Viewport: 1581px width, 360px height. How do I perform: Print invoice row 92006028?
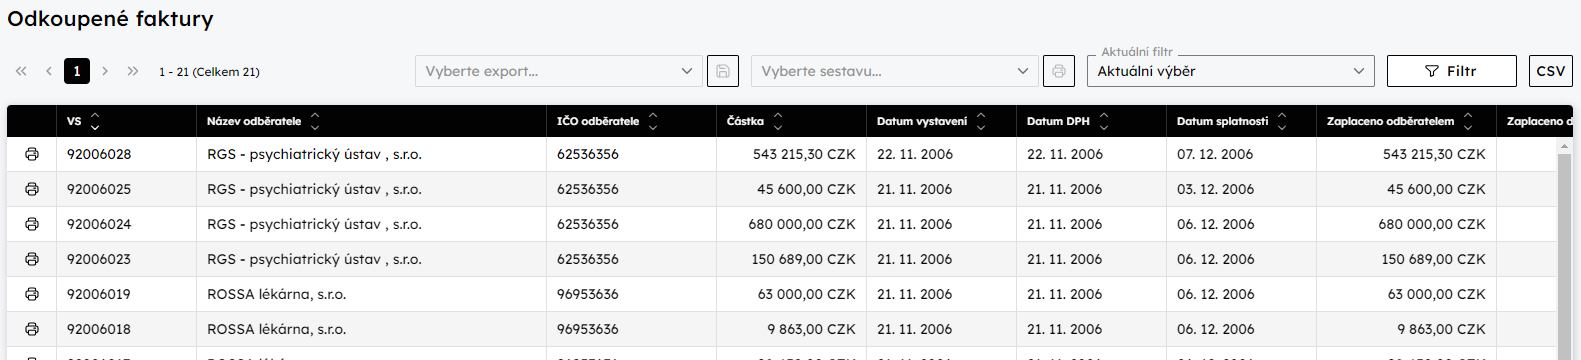(x=32, y=154)
